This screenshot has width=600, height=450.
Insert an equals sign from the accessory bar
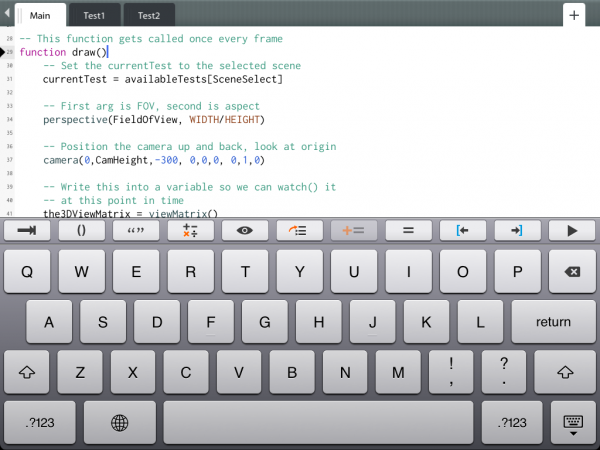(407, 230)
